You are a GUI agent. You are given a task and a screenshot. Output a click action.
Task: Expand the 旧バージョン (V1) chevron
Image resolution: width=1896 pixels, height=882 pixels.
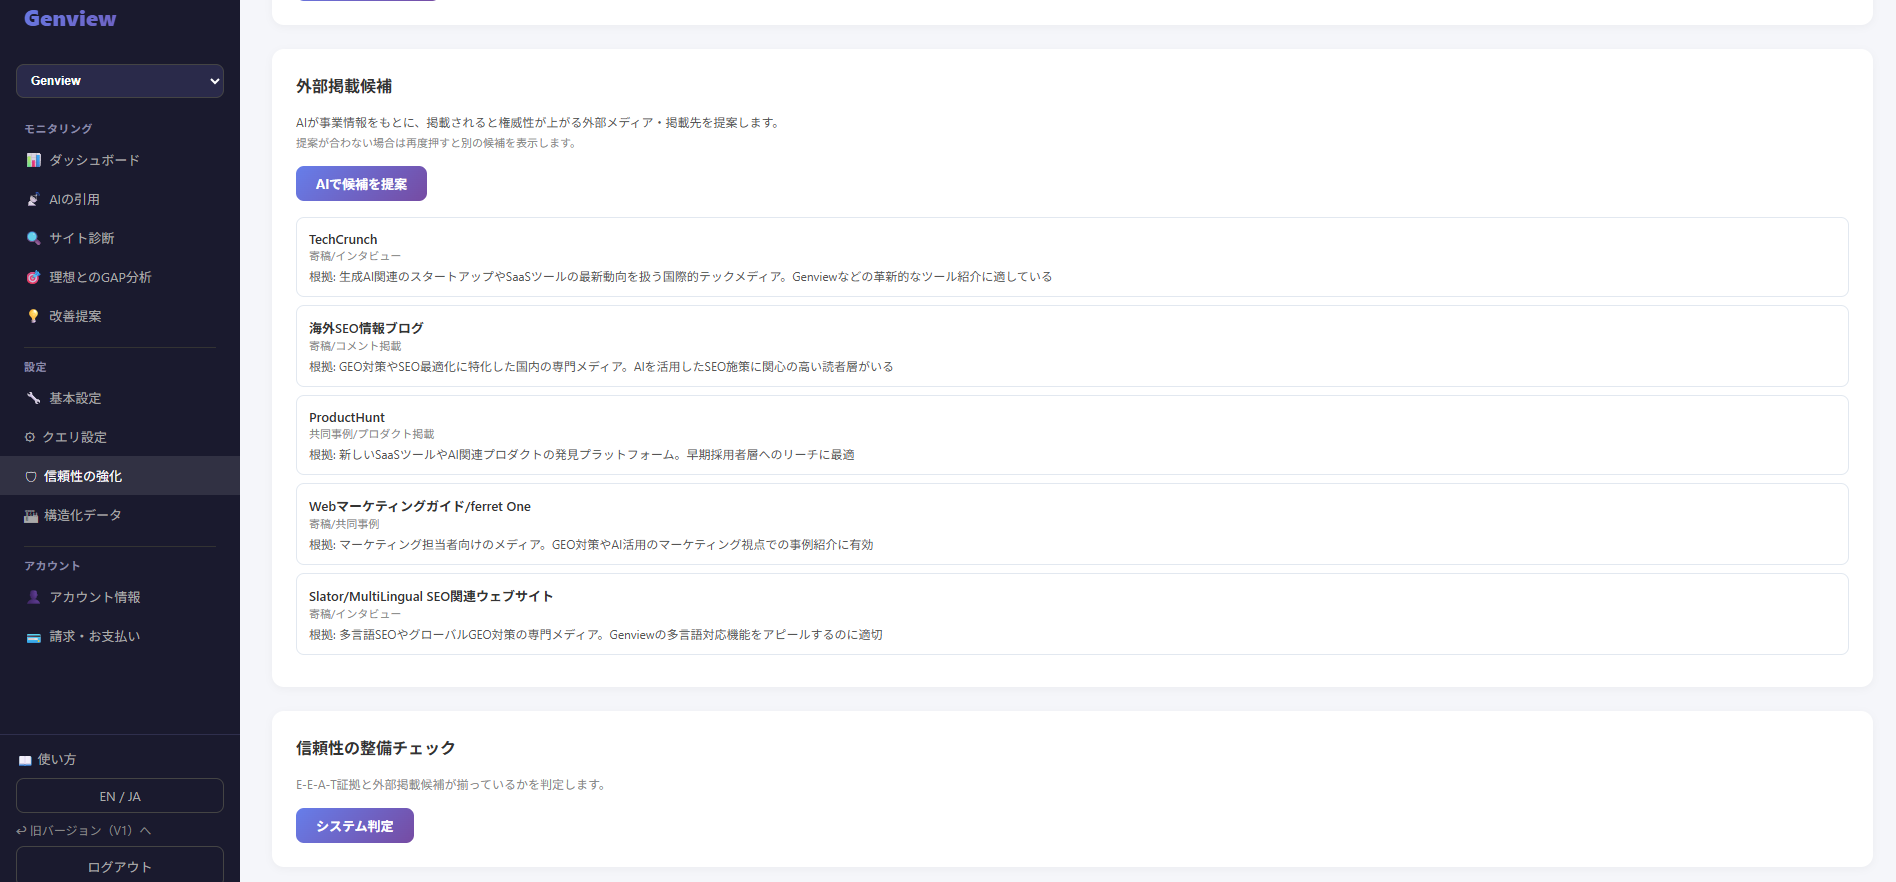[146, 830]
